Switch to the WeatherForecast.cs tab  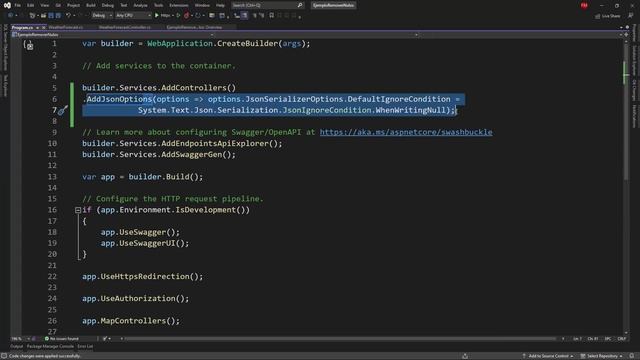coord(66,27)
